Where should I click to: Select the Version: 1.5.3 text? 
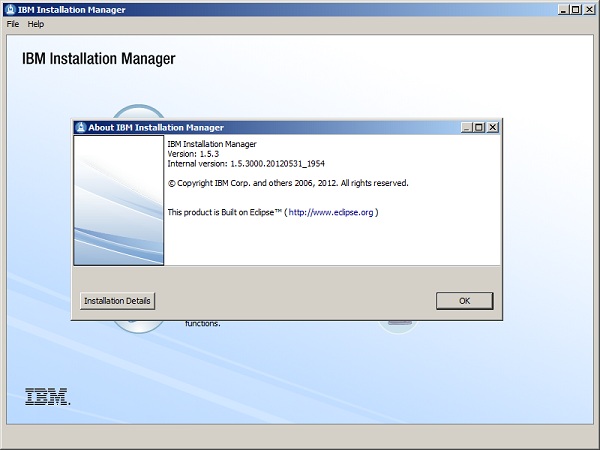pos(193,154)
